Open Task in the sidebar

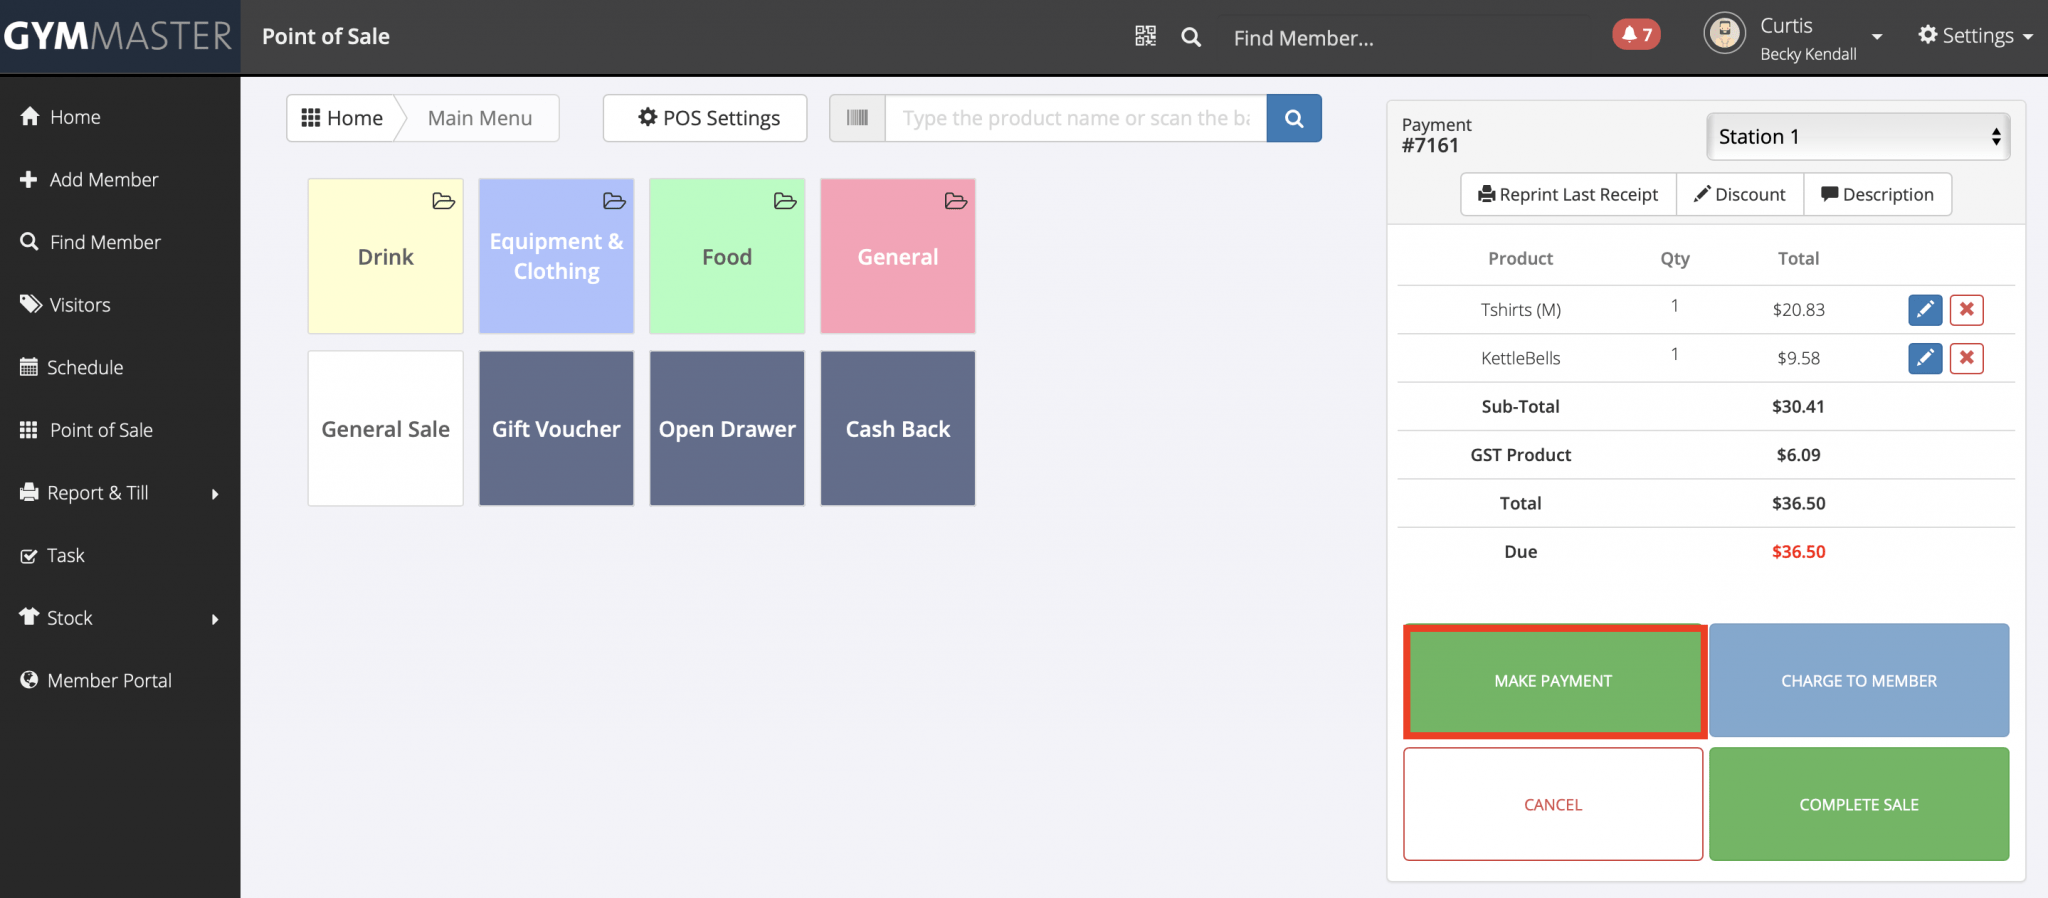tap(53, 555)
